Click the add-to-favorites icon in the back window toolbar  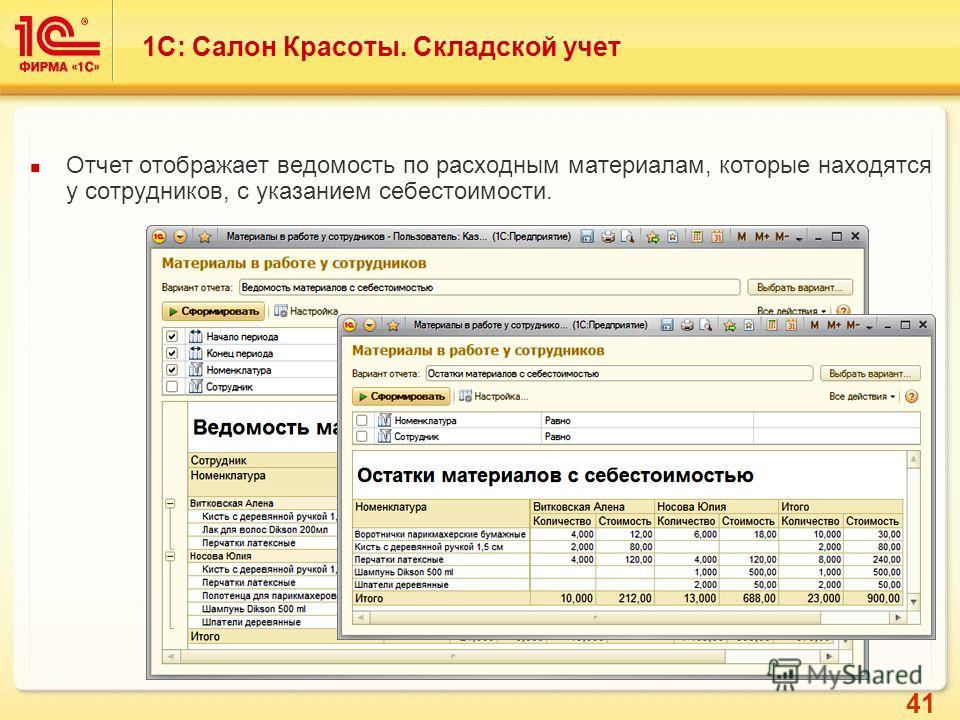[x=653, y=236]
